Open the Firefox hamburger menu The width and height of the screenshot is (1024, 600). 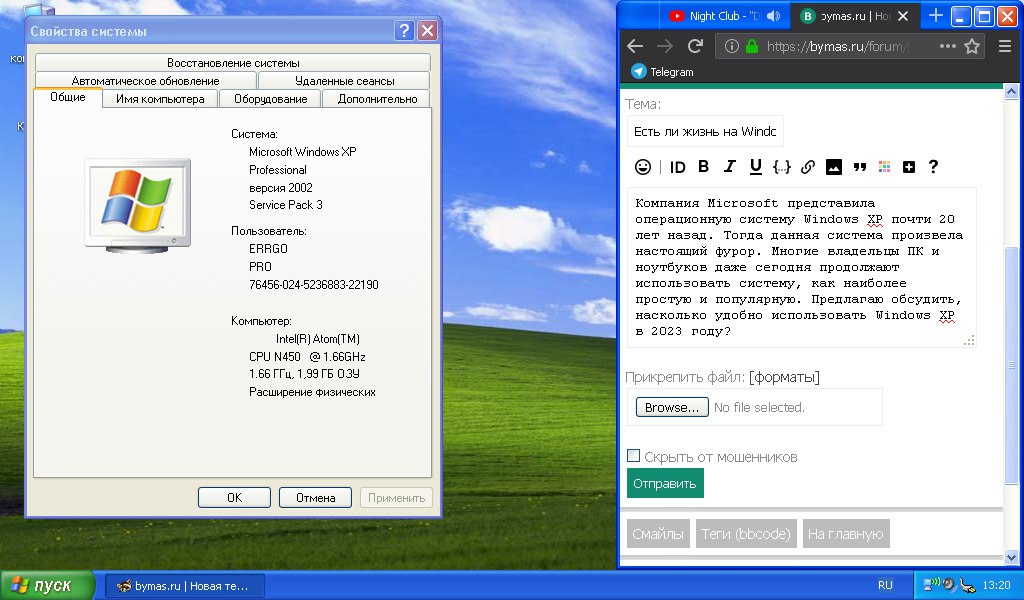coord(1004,46)
